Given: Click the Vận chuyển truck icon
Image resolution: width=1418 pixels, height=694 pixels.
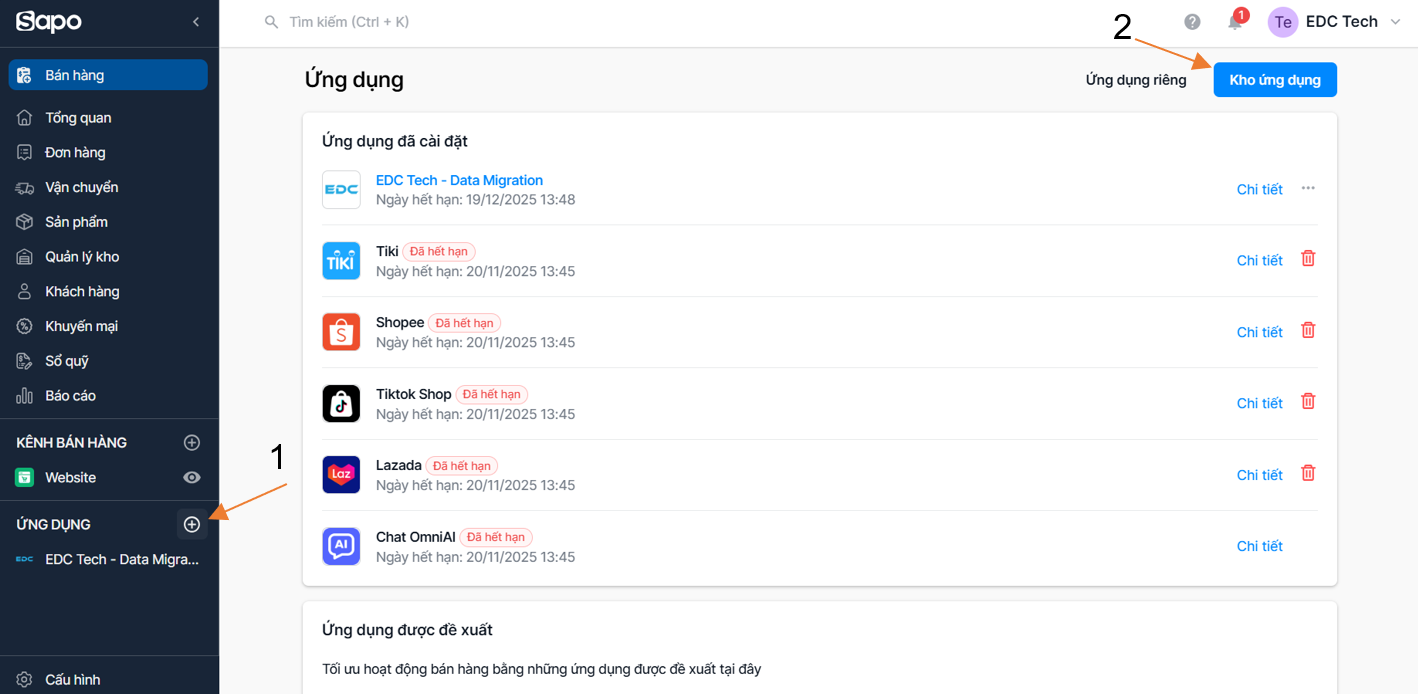Looking at the screenshot, I should [x=25, y=187].
